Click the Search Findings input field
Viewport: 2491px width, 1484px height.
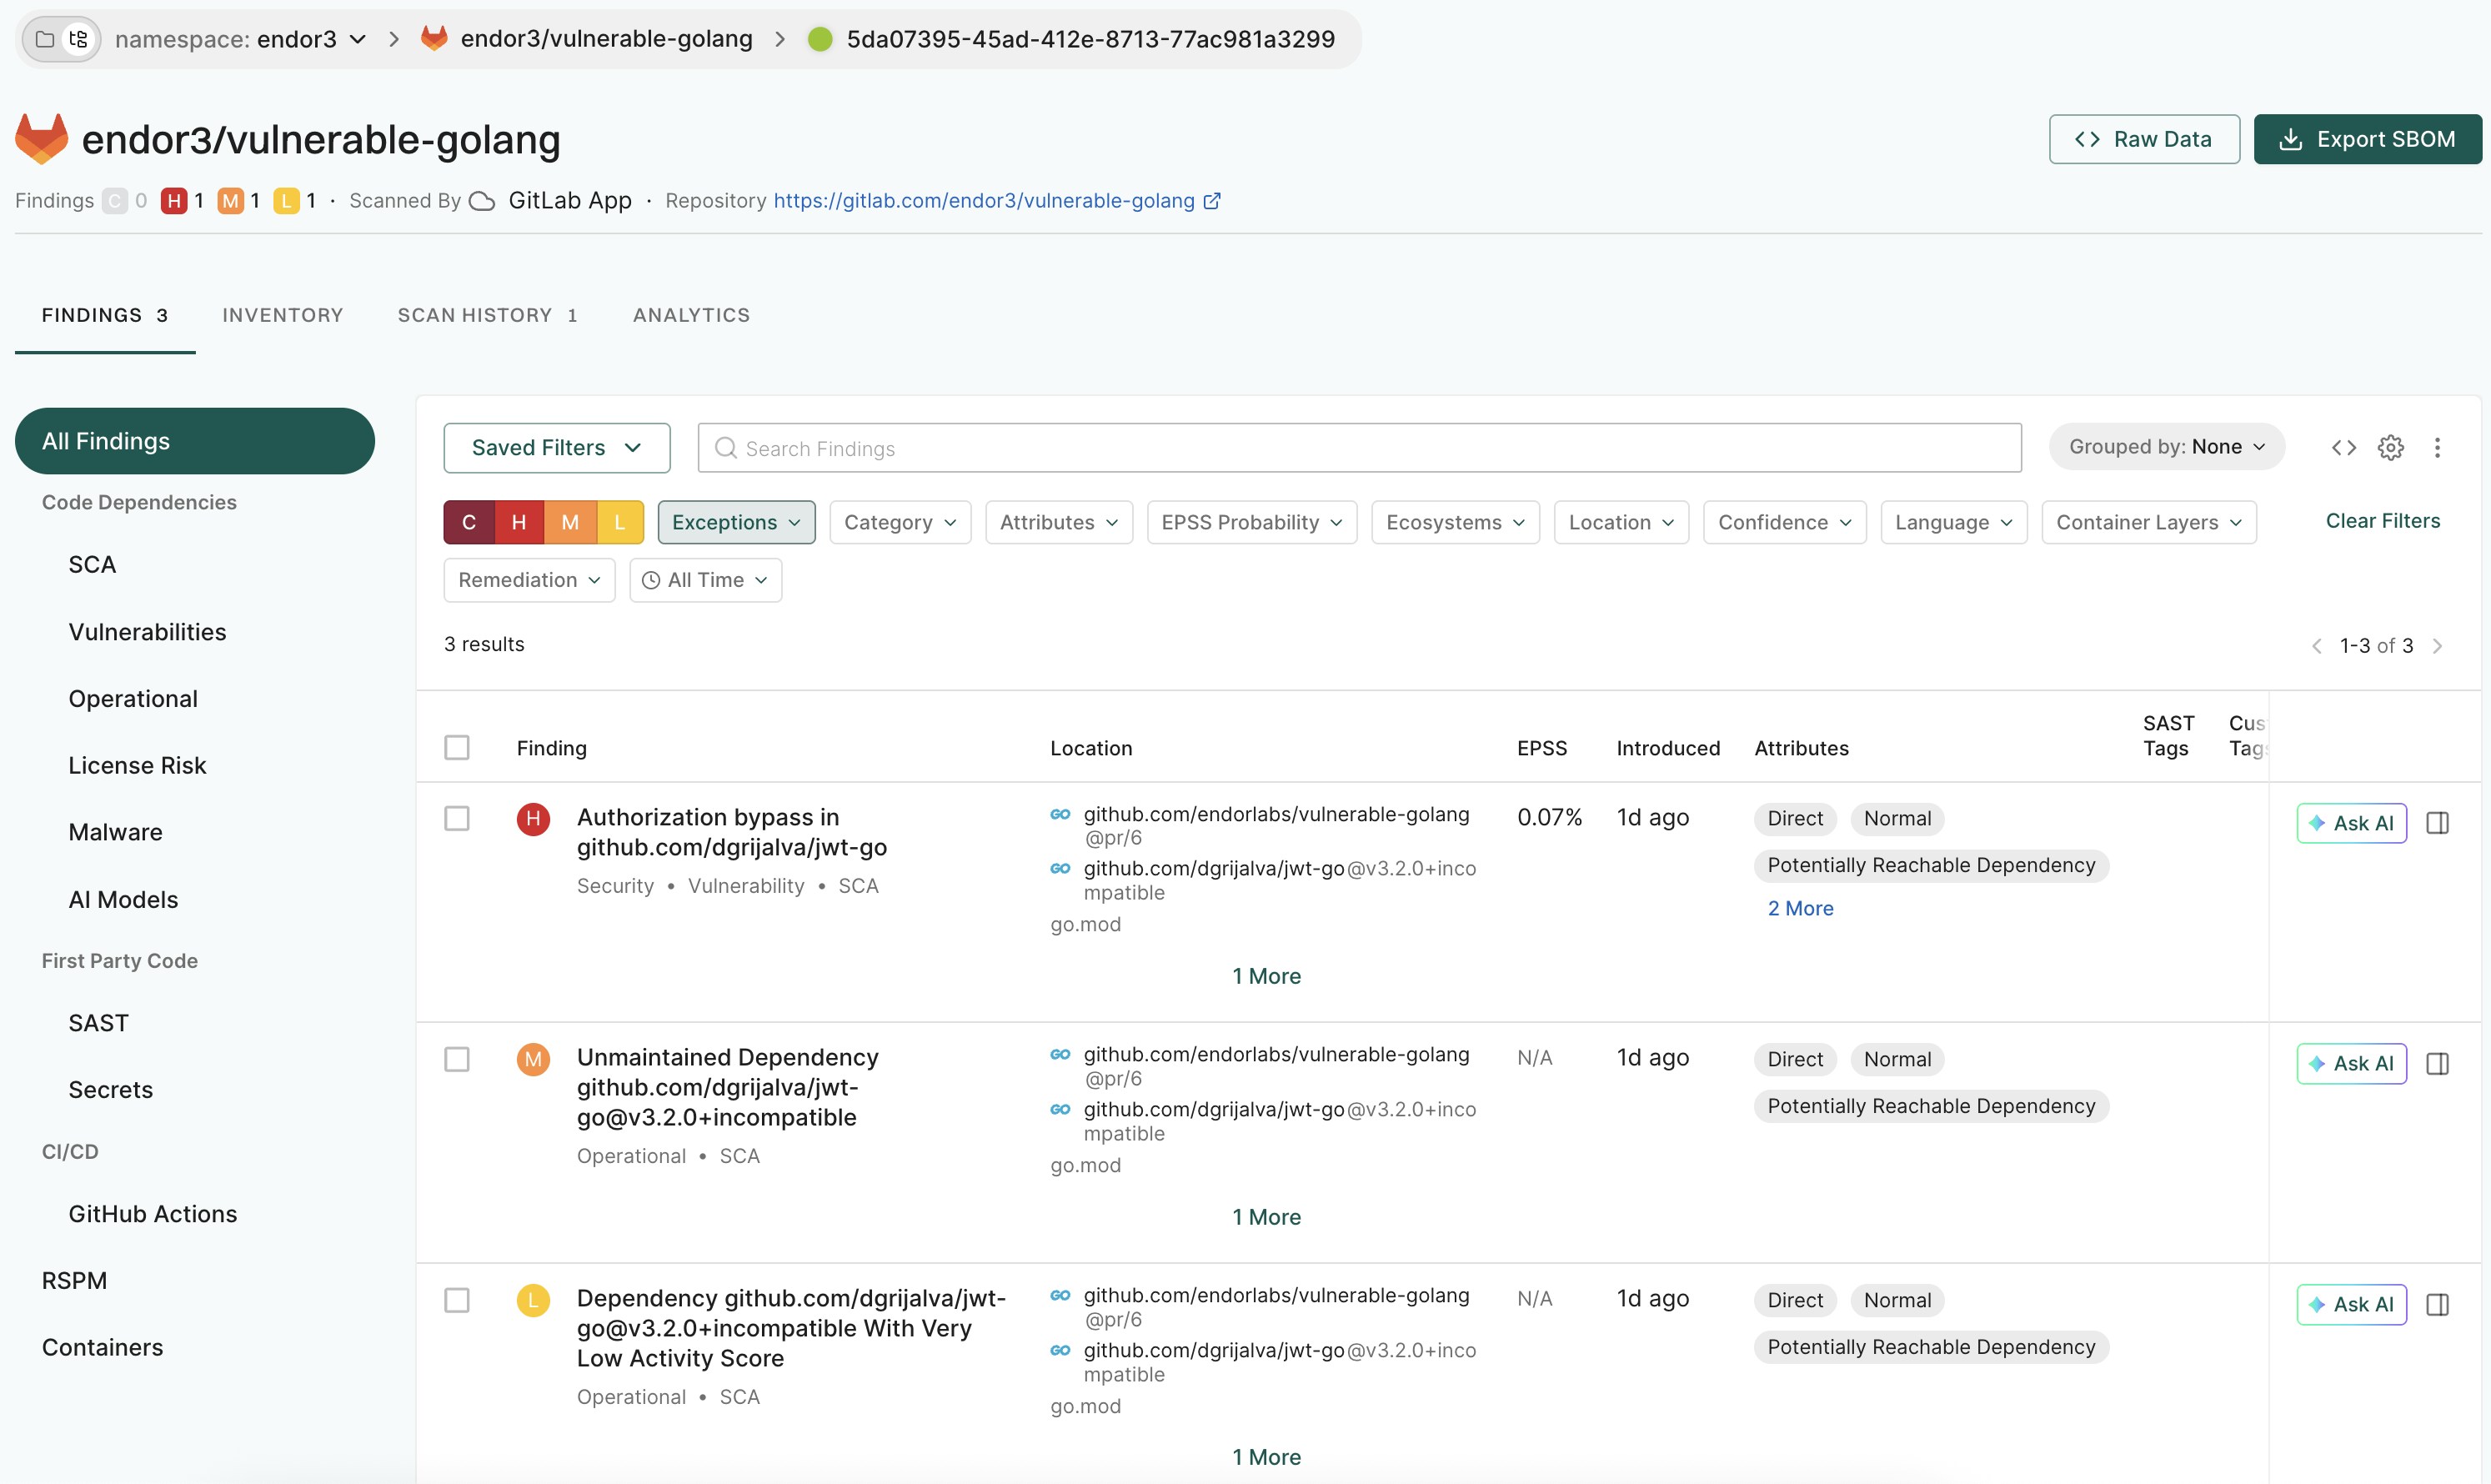click(x=1360, y=448)
